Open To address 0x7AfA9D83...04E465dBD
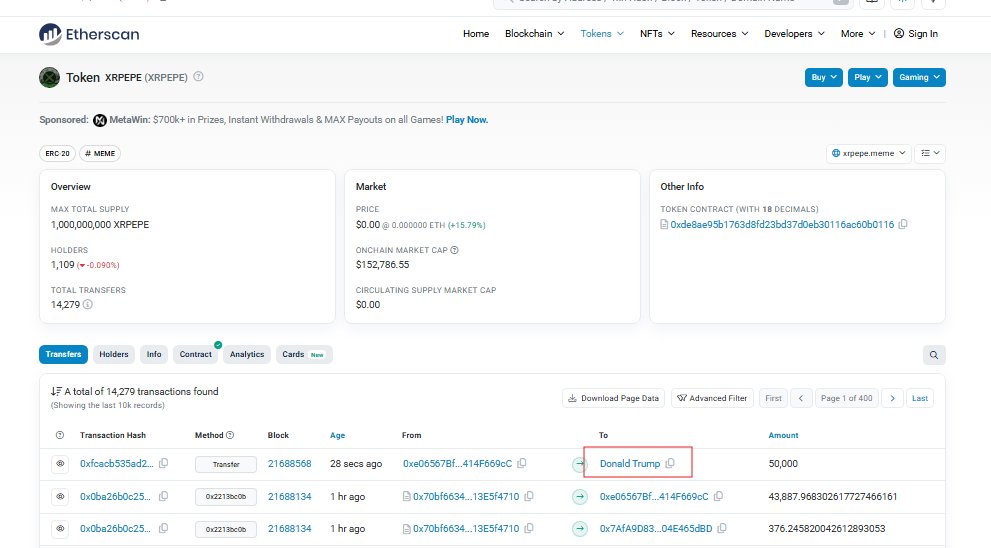The image size is (991, 548). tap(656, 528)
